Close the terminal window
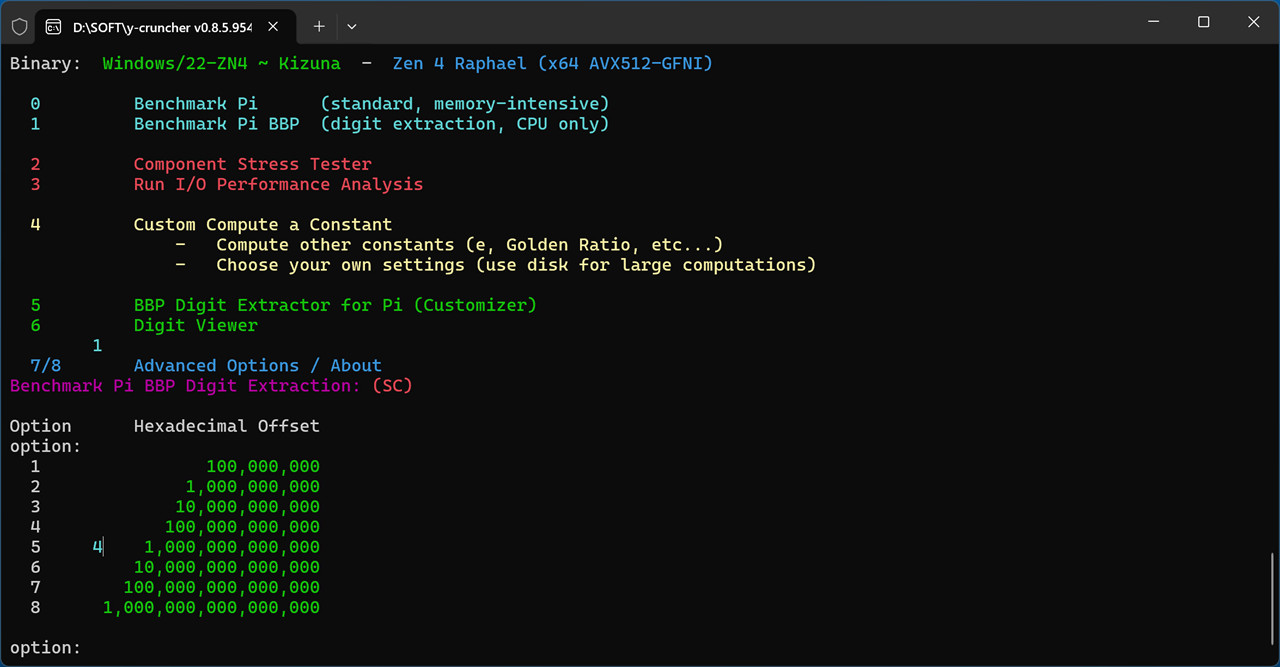The image size is (1280, 667). pos(1253,22)
